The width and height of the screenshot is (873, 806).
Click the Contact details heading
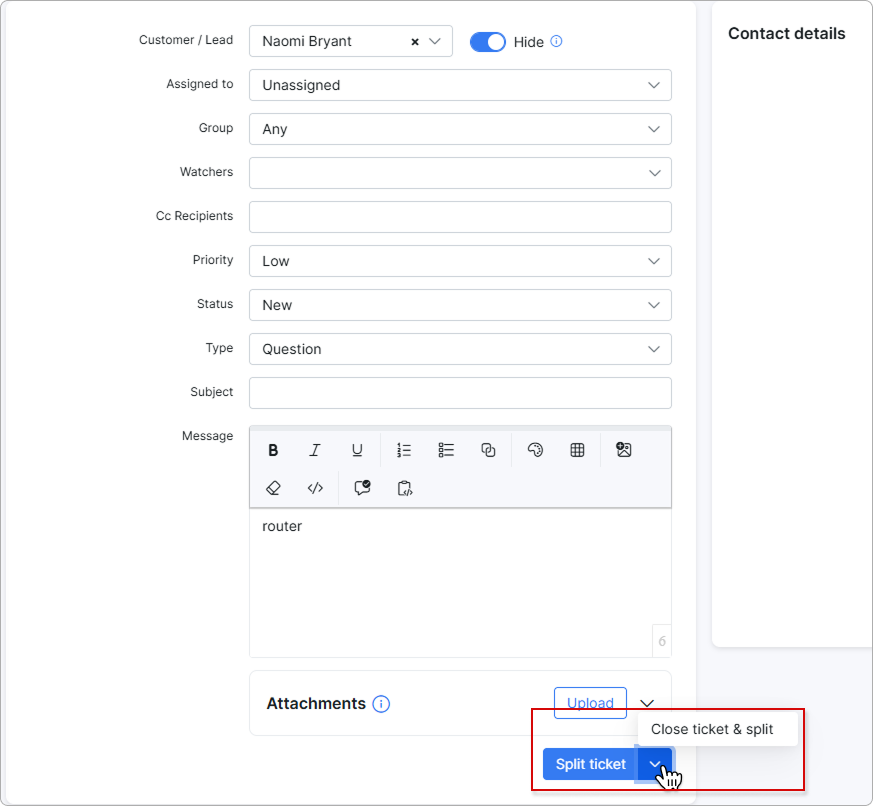(x=787, y=33)
